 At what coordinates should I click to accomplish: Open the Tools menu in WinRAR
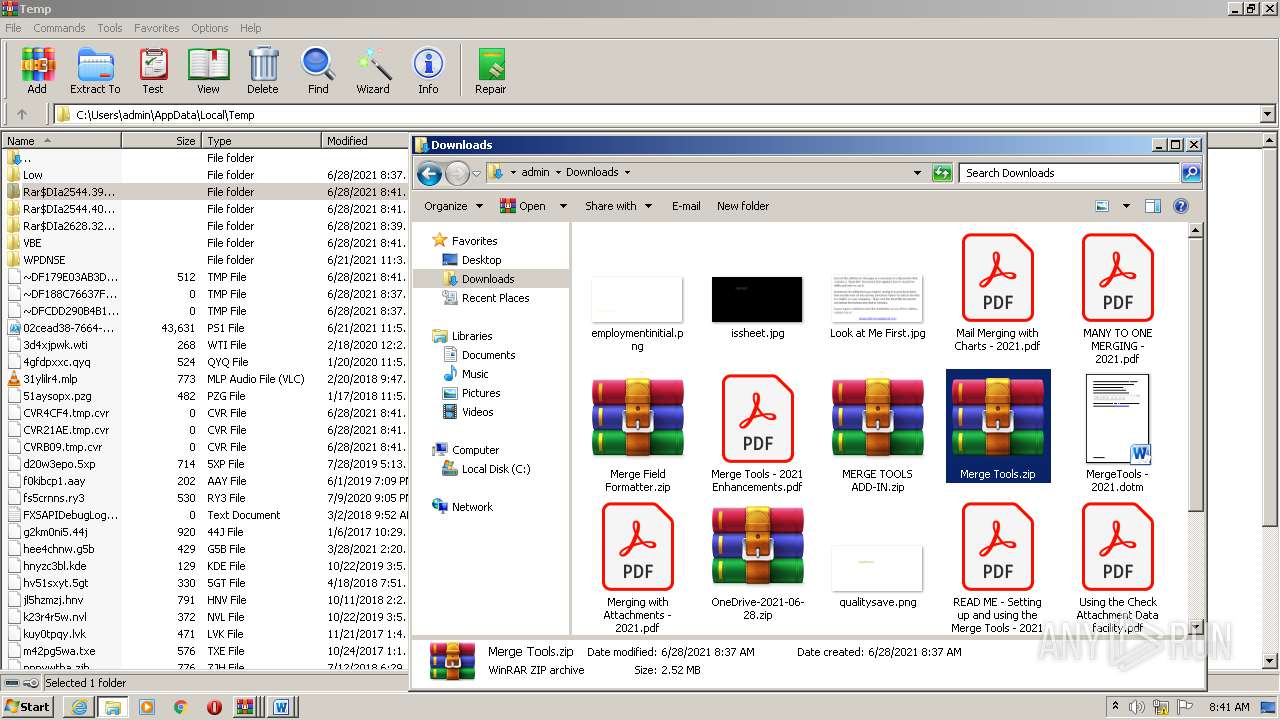pos(110,28)
